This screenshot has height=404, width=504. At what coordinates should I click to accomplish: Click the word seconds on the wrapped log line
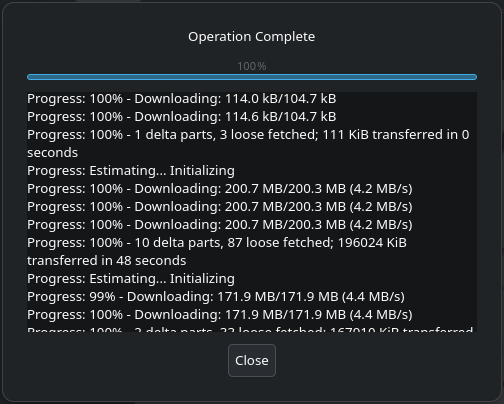coord(52,153)
